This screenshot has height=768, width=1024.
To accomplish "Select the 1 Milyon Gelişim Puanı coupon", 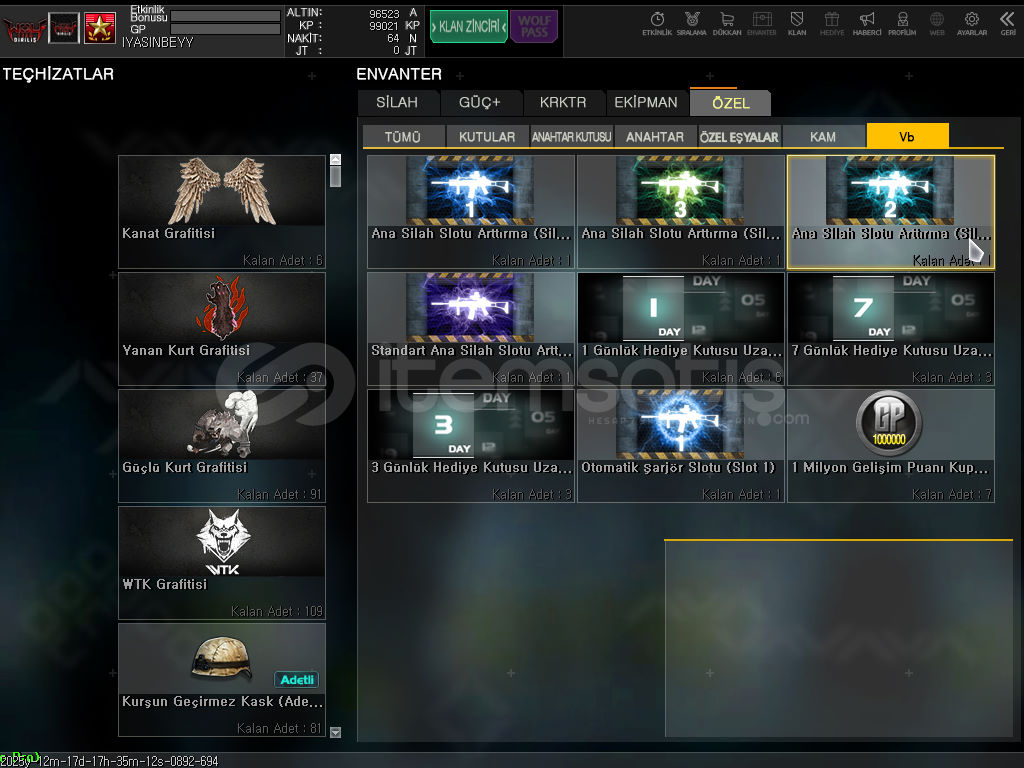I will (x=891, y=445).
